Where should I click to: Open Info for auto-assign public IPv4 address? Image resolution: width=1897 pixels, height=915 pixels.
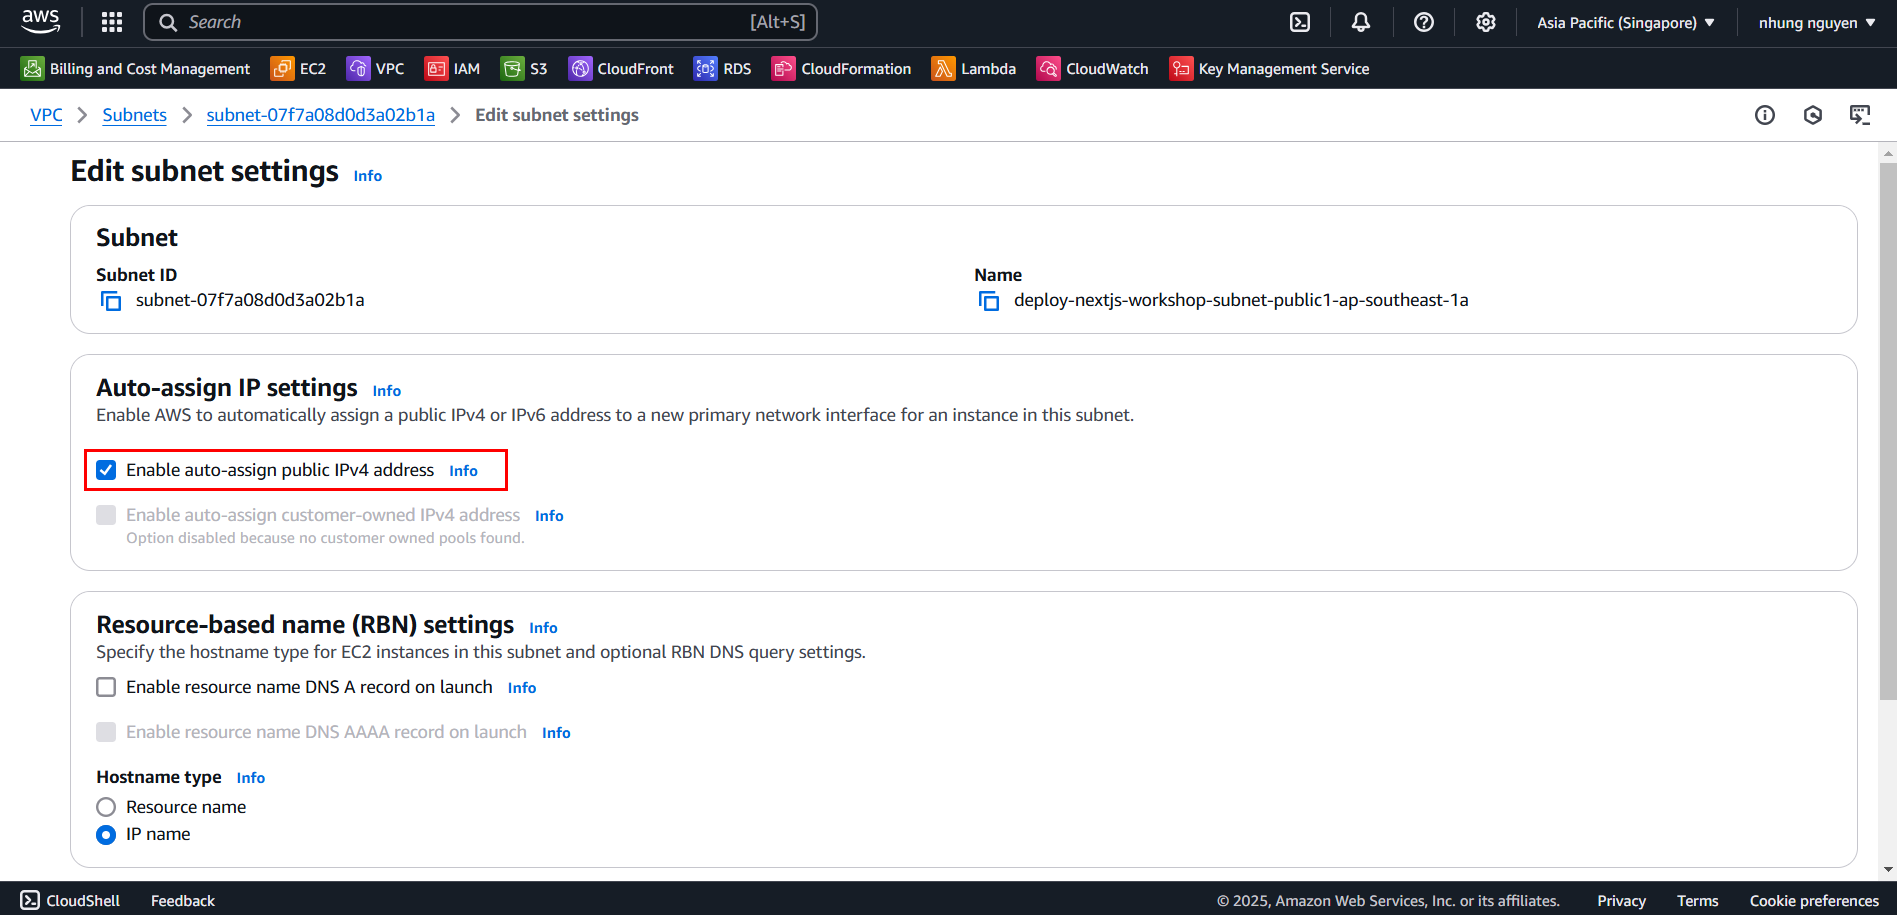click(463, 471)
